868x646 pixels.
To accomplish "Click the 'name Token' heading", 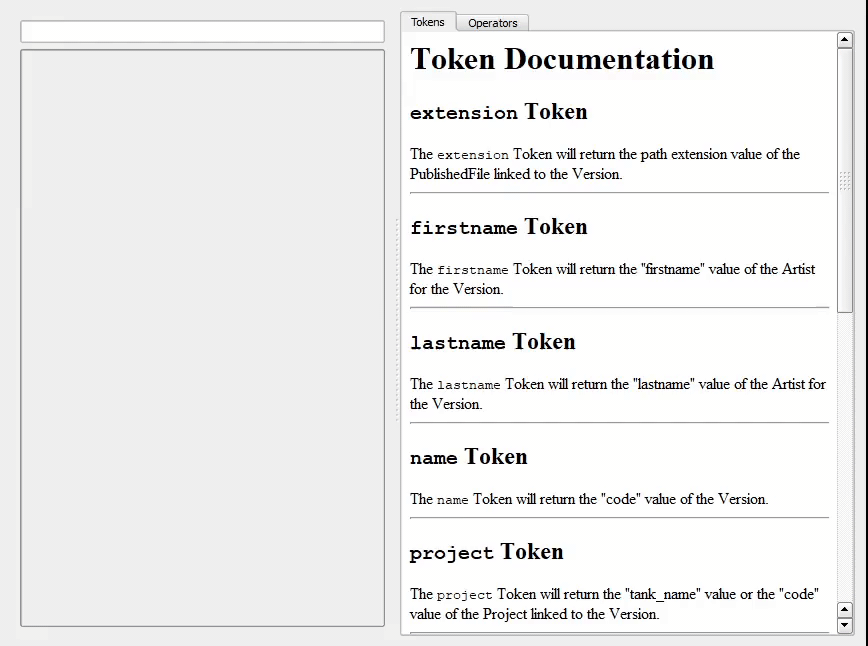I will coord(468,457).
